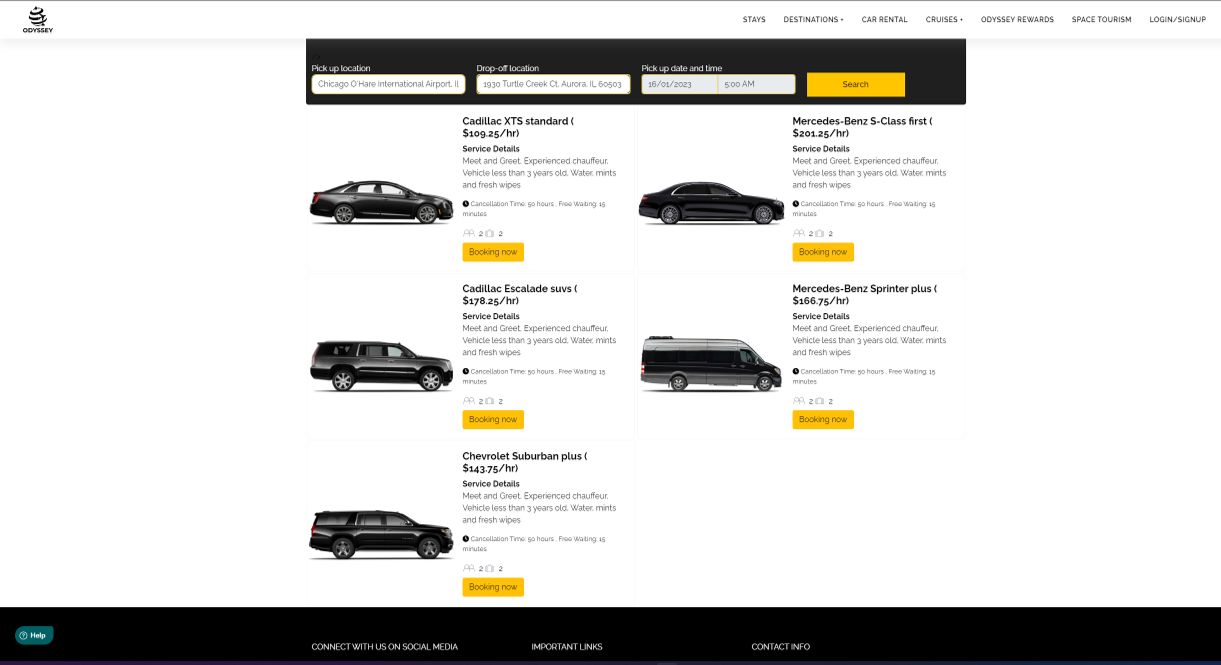The image size is (1221, 665).
Task: Click clock icon on Sprinter card
Action: click(796, 371)
